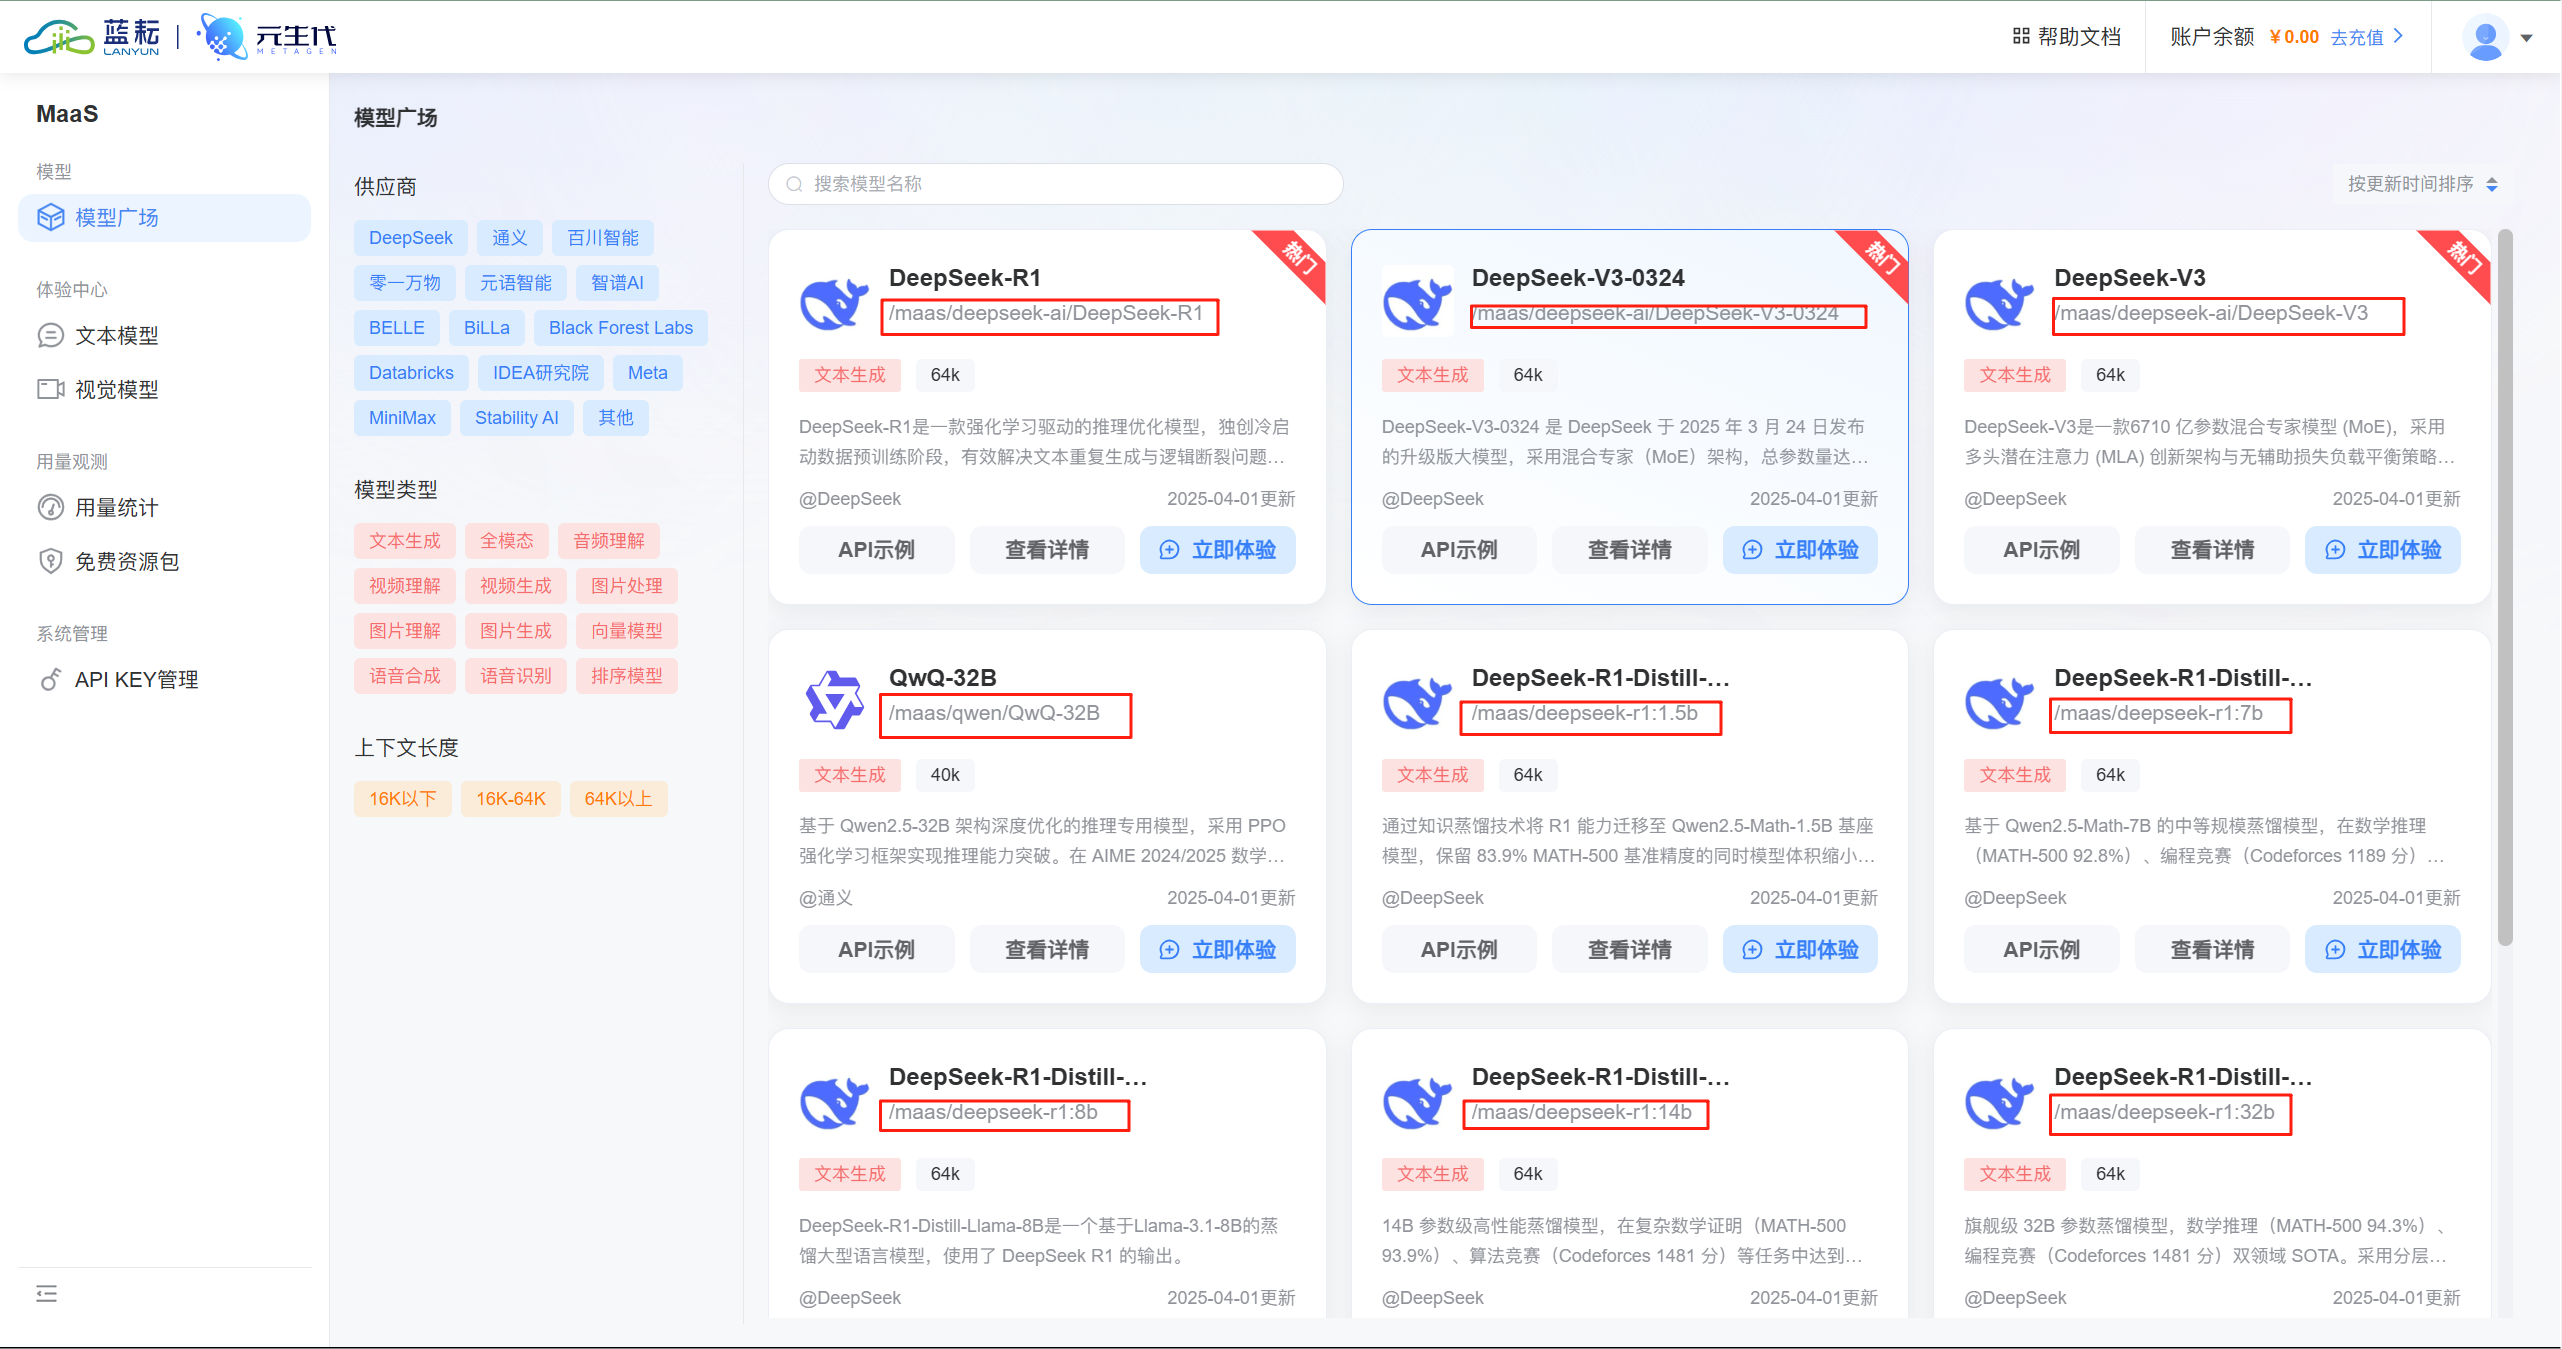Open API KEY管理 key icon
This screenshot has height=1349, width=2562.
(50, 680)
